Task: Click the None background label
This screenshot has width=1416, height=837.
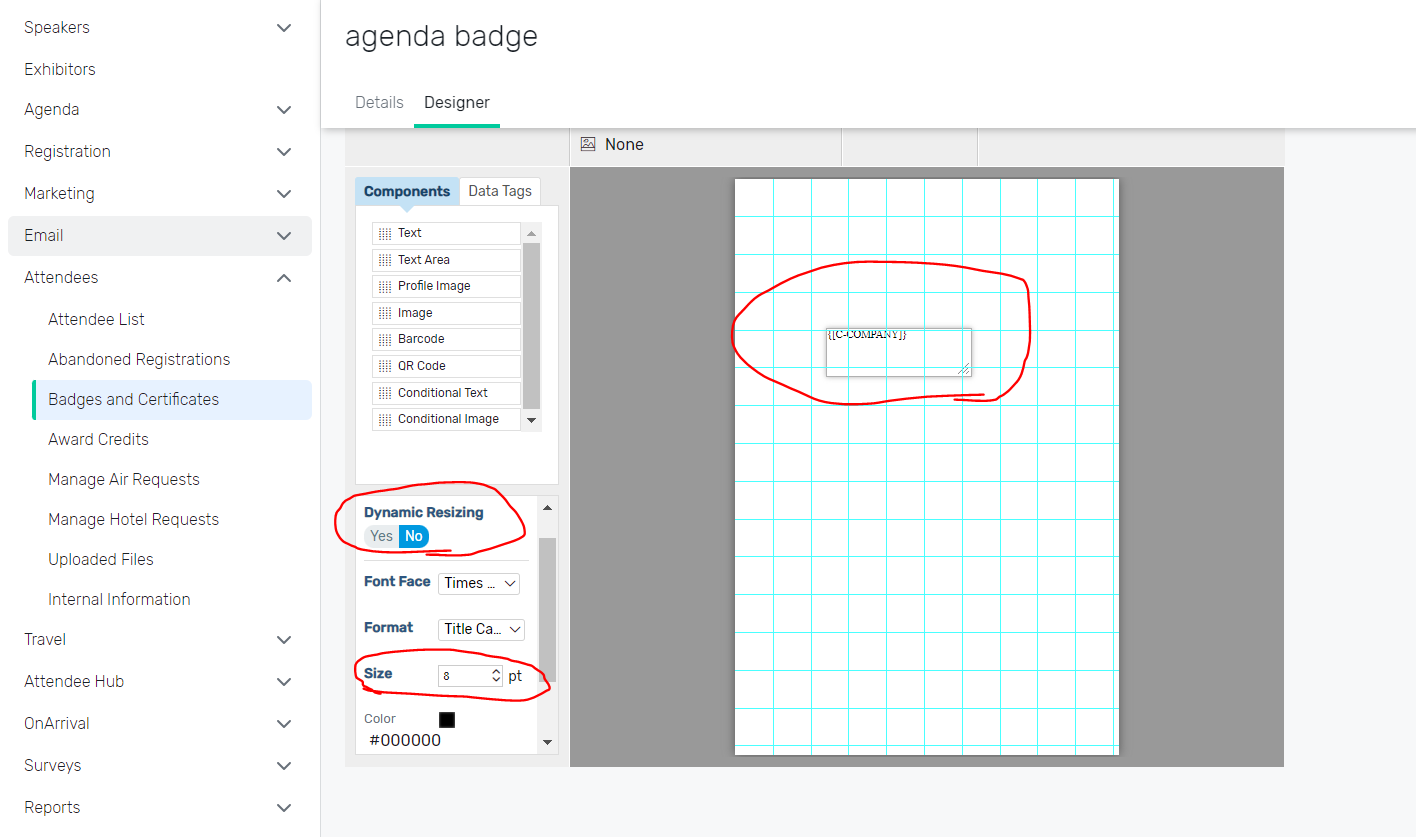Action: [624, 144]
